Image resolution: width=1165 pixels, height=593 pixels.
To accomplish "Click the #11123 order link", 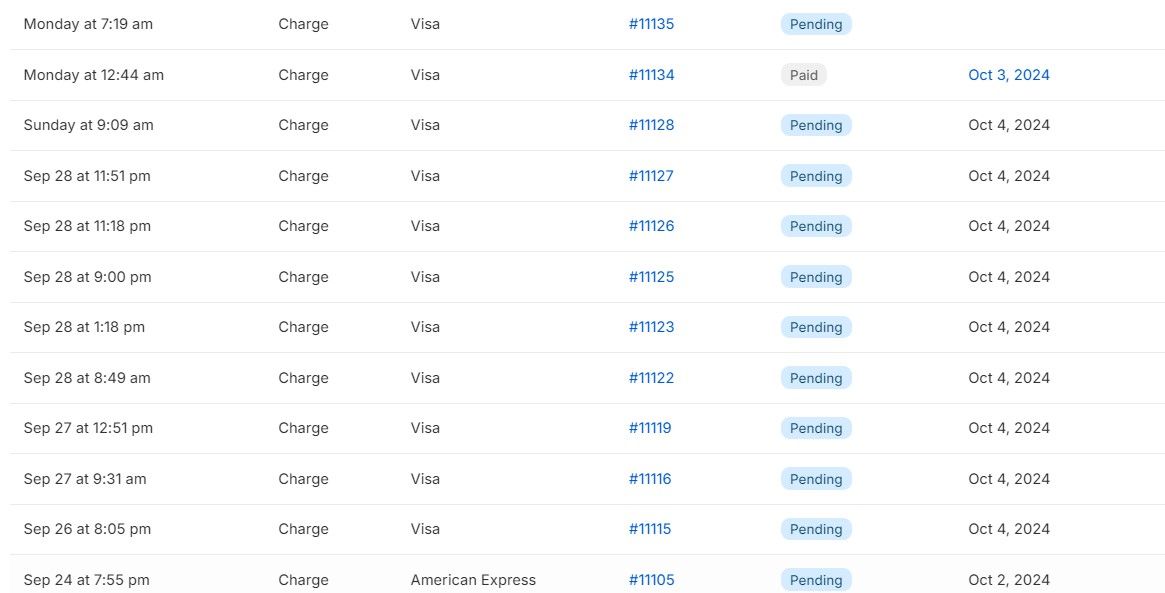I will [x=651, y=327].
